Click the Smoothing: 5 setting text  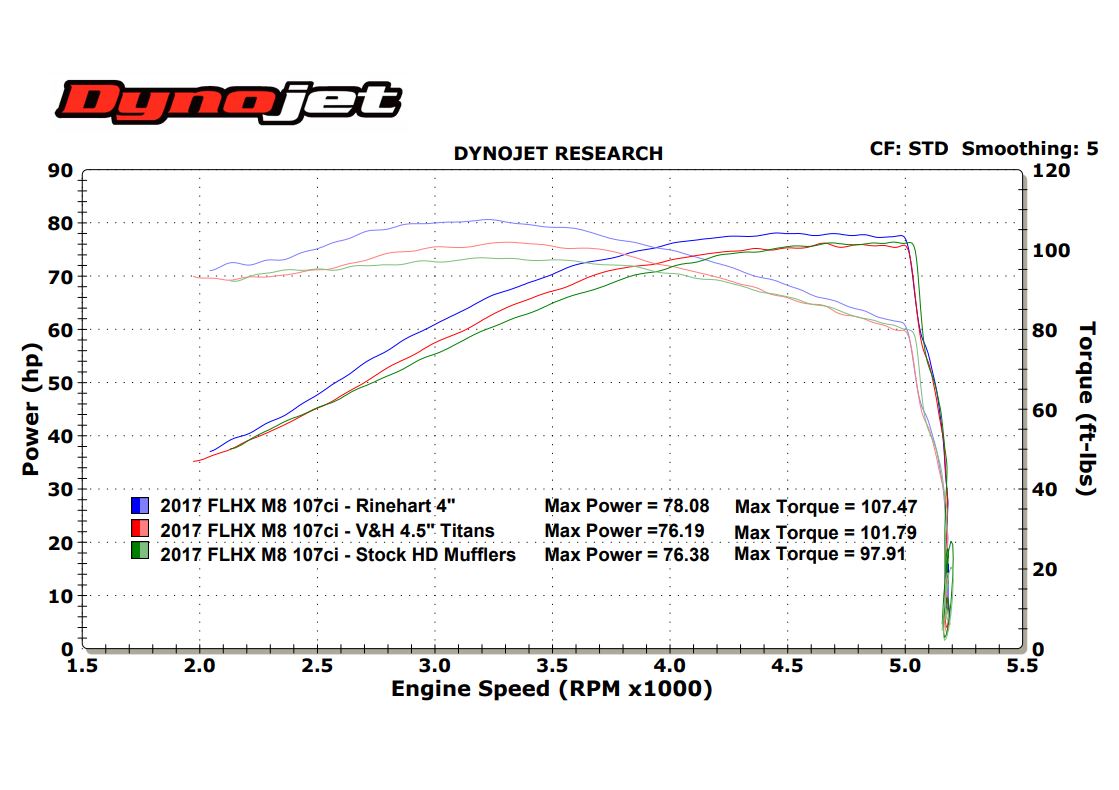1030,149
